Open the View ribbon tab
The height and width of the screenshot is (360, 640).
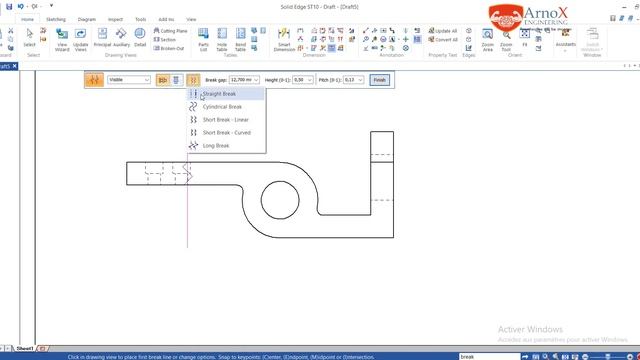pos(191,19)
